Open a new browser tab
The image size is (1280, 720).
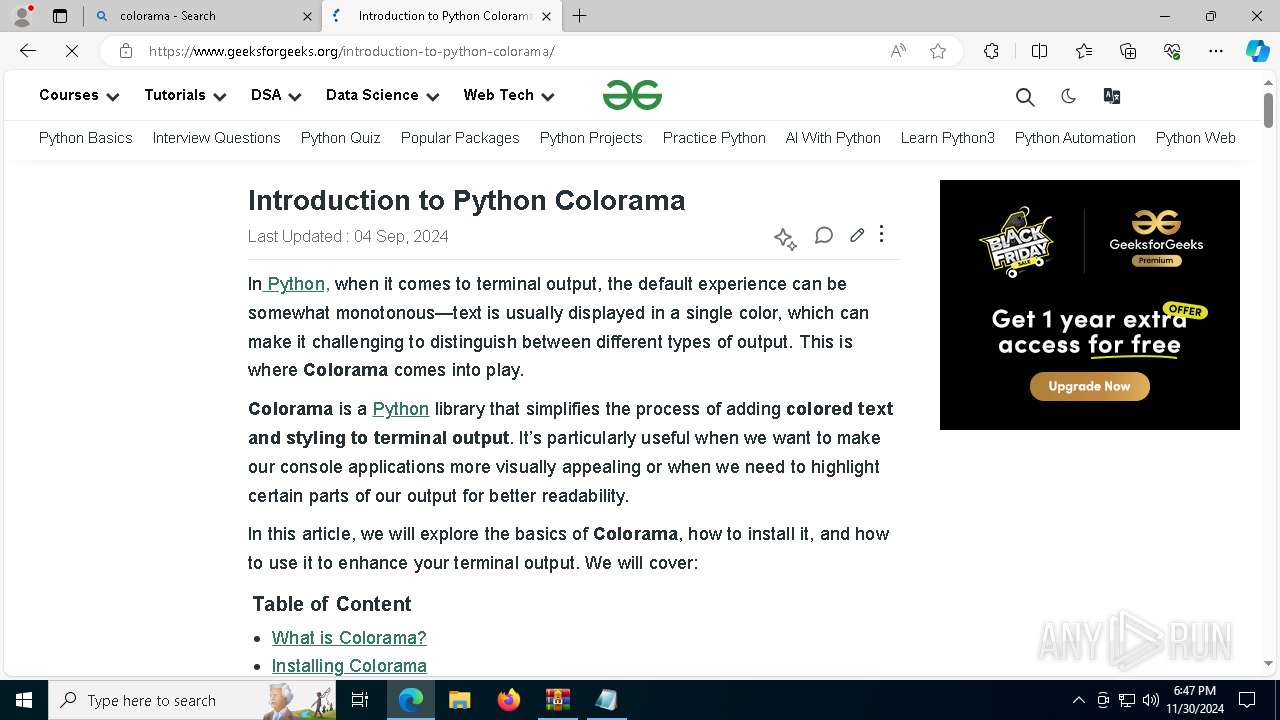(579, 16)
